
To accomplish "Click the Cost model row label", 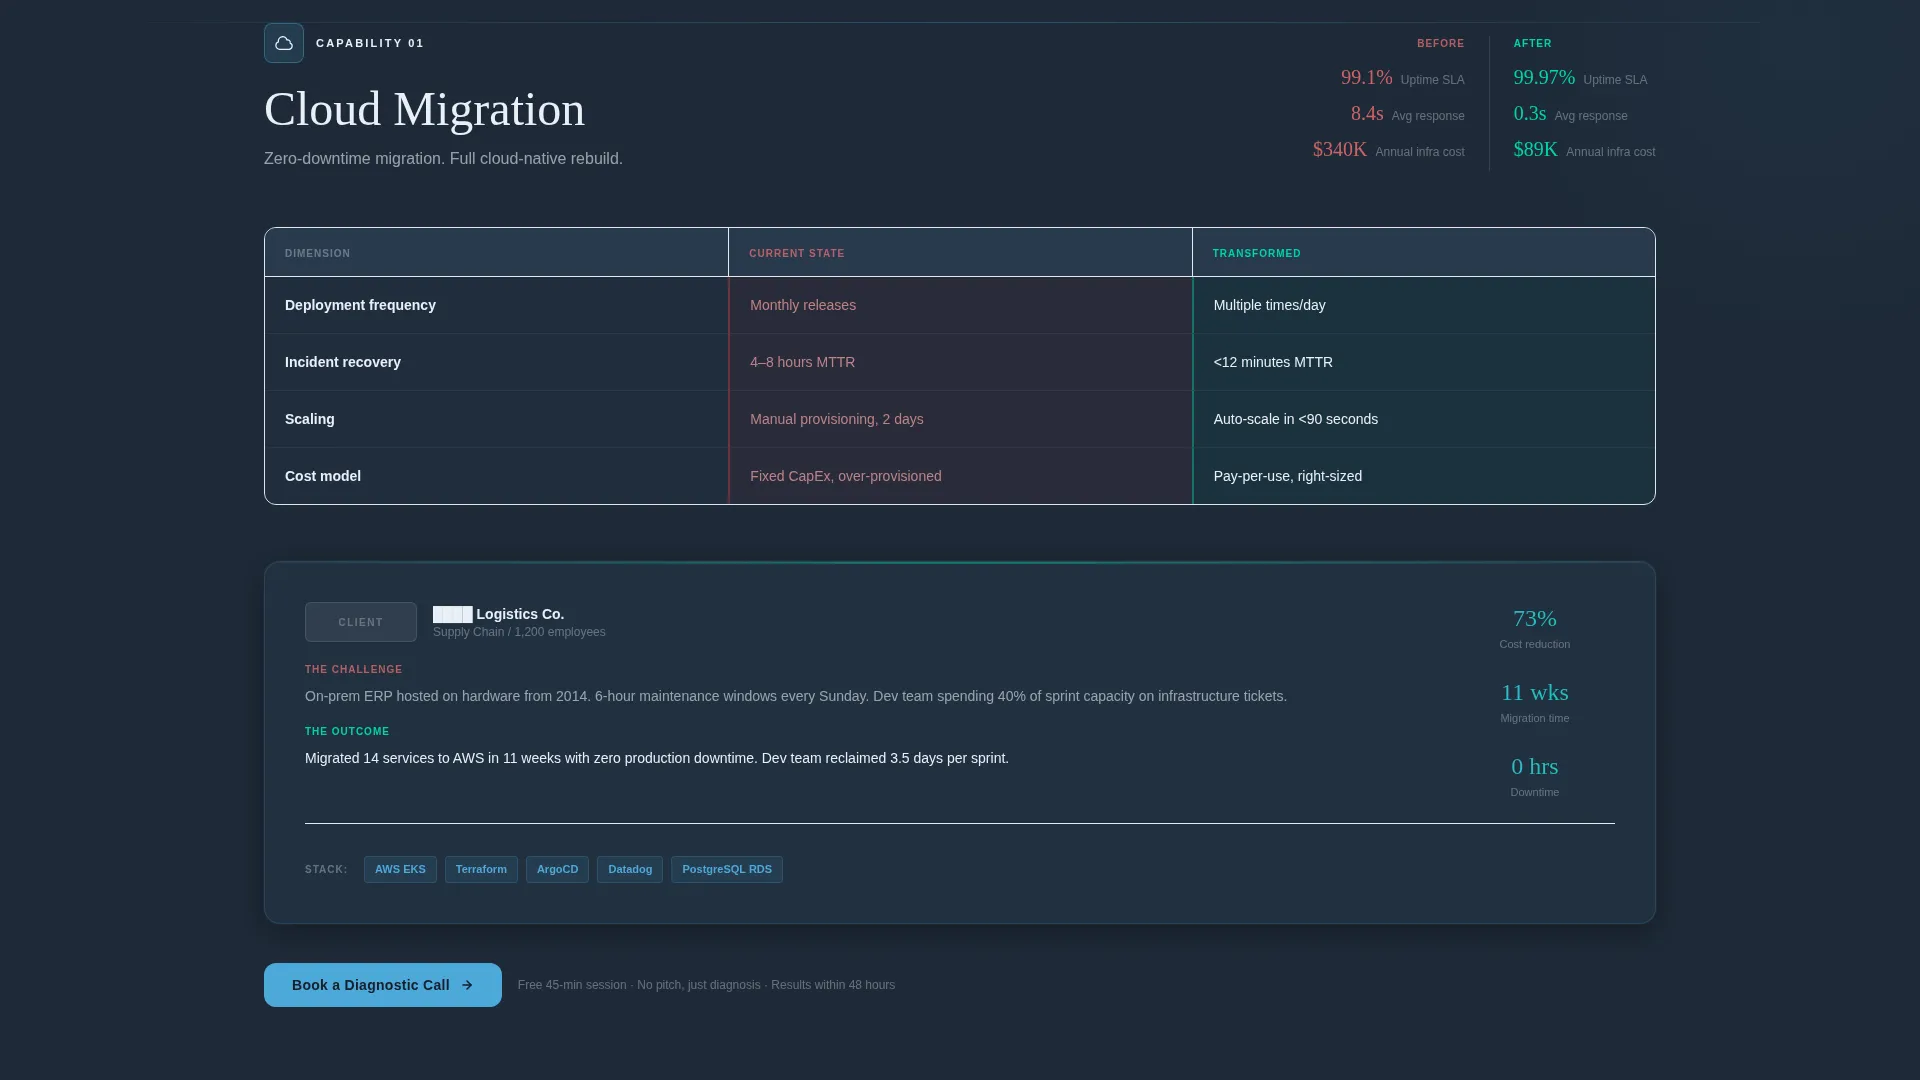I will [x=323, y=476].
